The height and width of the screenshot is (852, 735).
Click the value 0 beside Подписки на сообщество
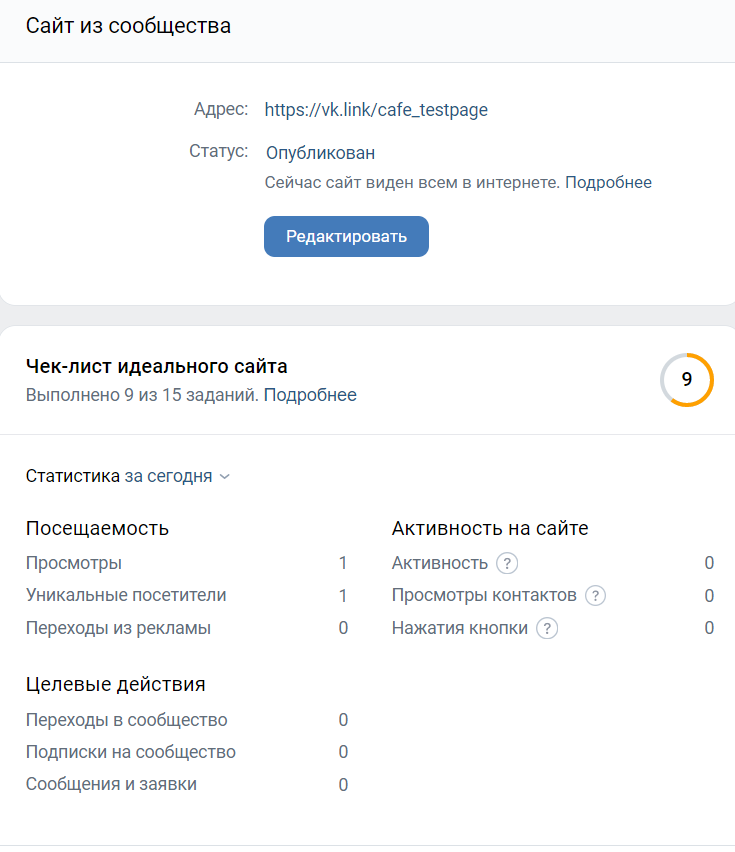click(x=343, y=752)
